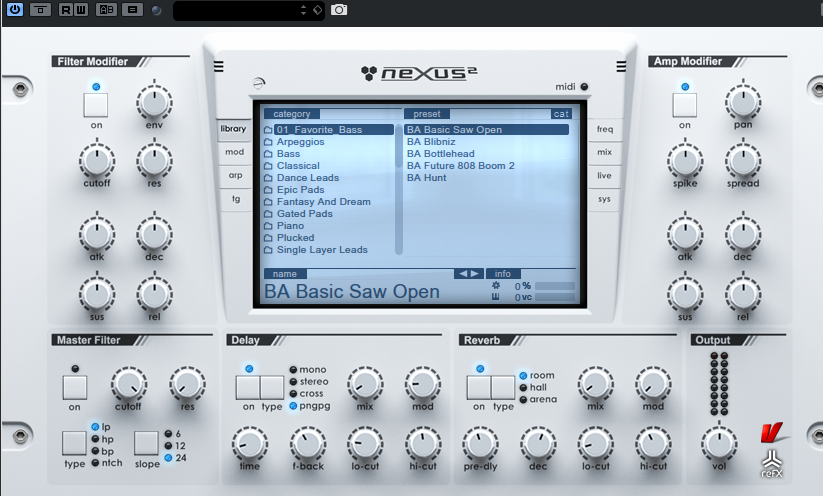
Task: Click the 01_Favorite_Bass folder icon
Action: (268, 130)
